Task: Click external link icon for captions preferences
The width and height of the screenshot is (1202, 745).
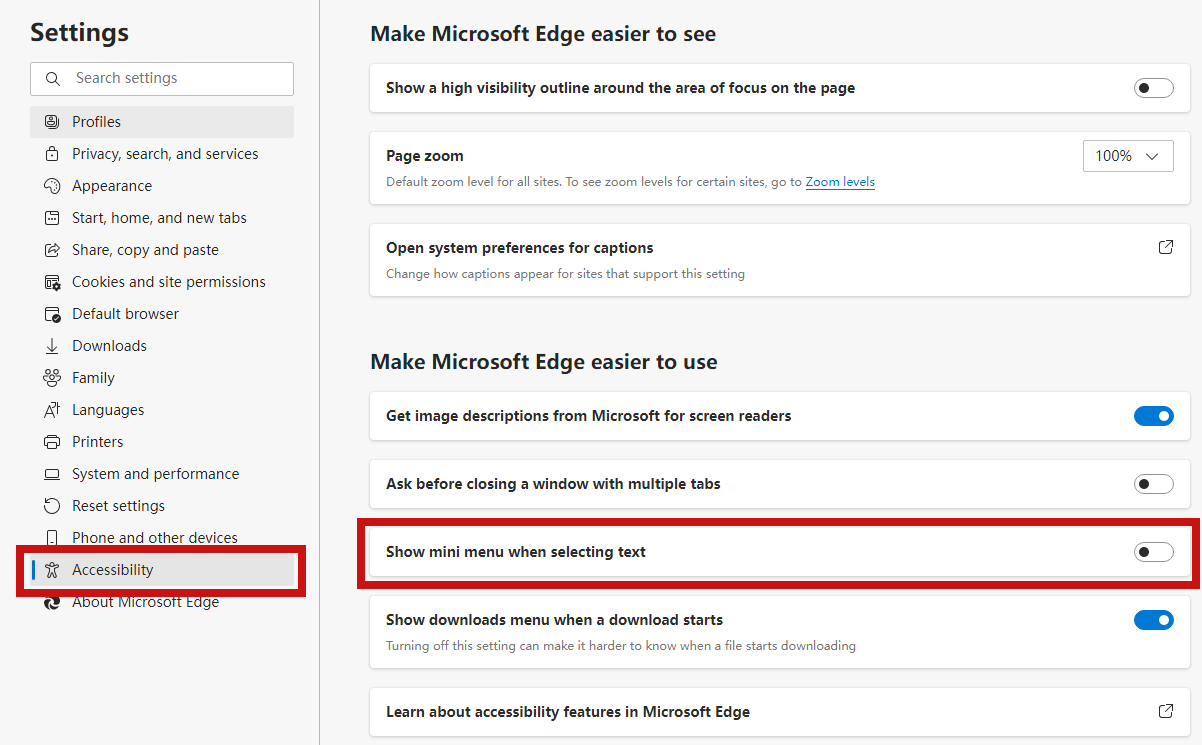Action: 1165,247
